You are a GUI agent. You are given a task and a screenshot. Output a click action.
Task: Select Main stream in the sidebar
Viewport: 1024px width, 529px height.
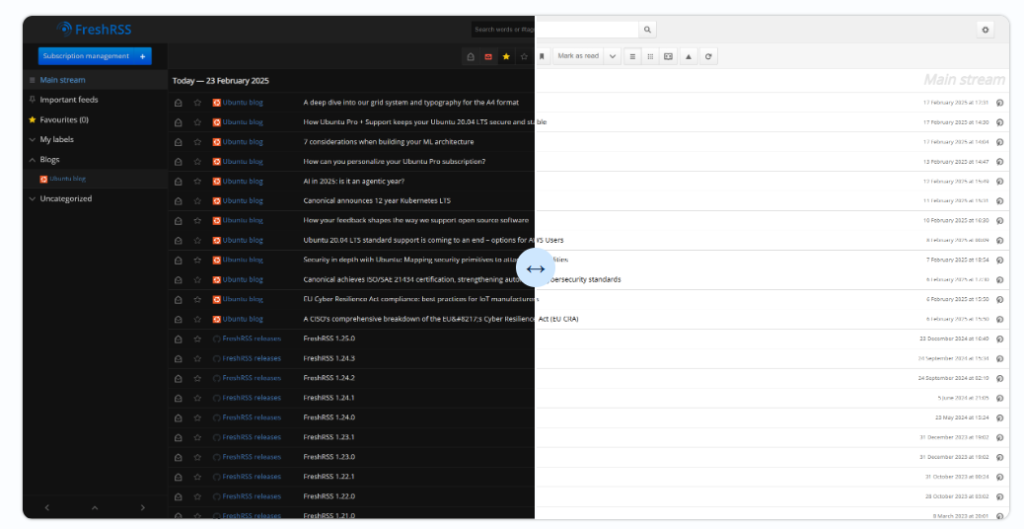coord(62,80)
